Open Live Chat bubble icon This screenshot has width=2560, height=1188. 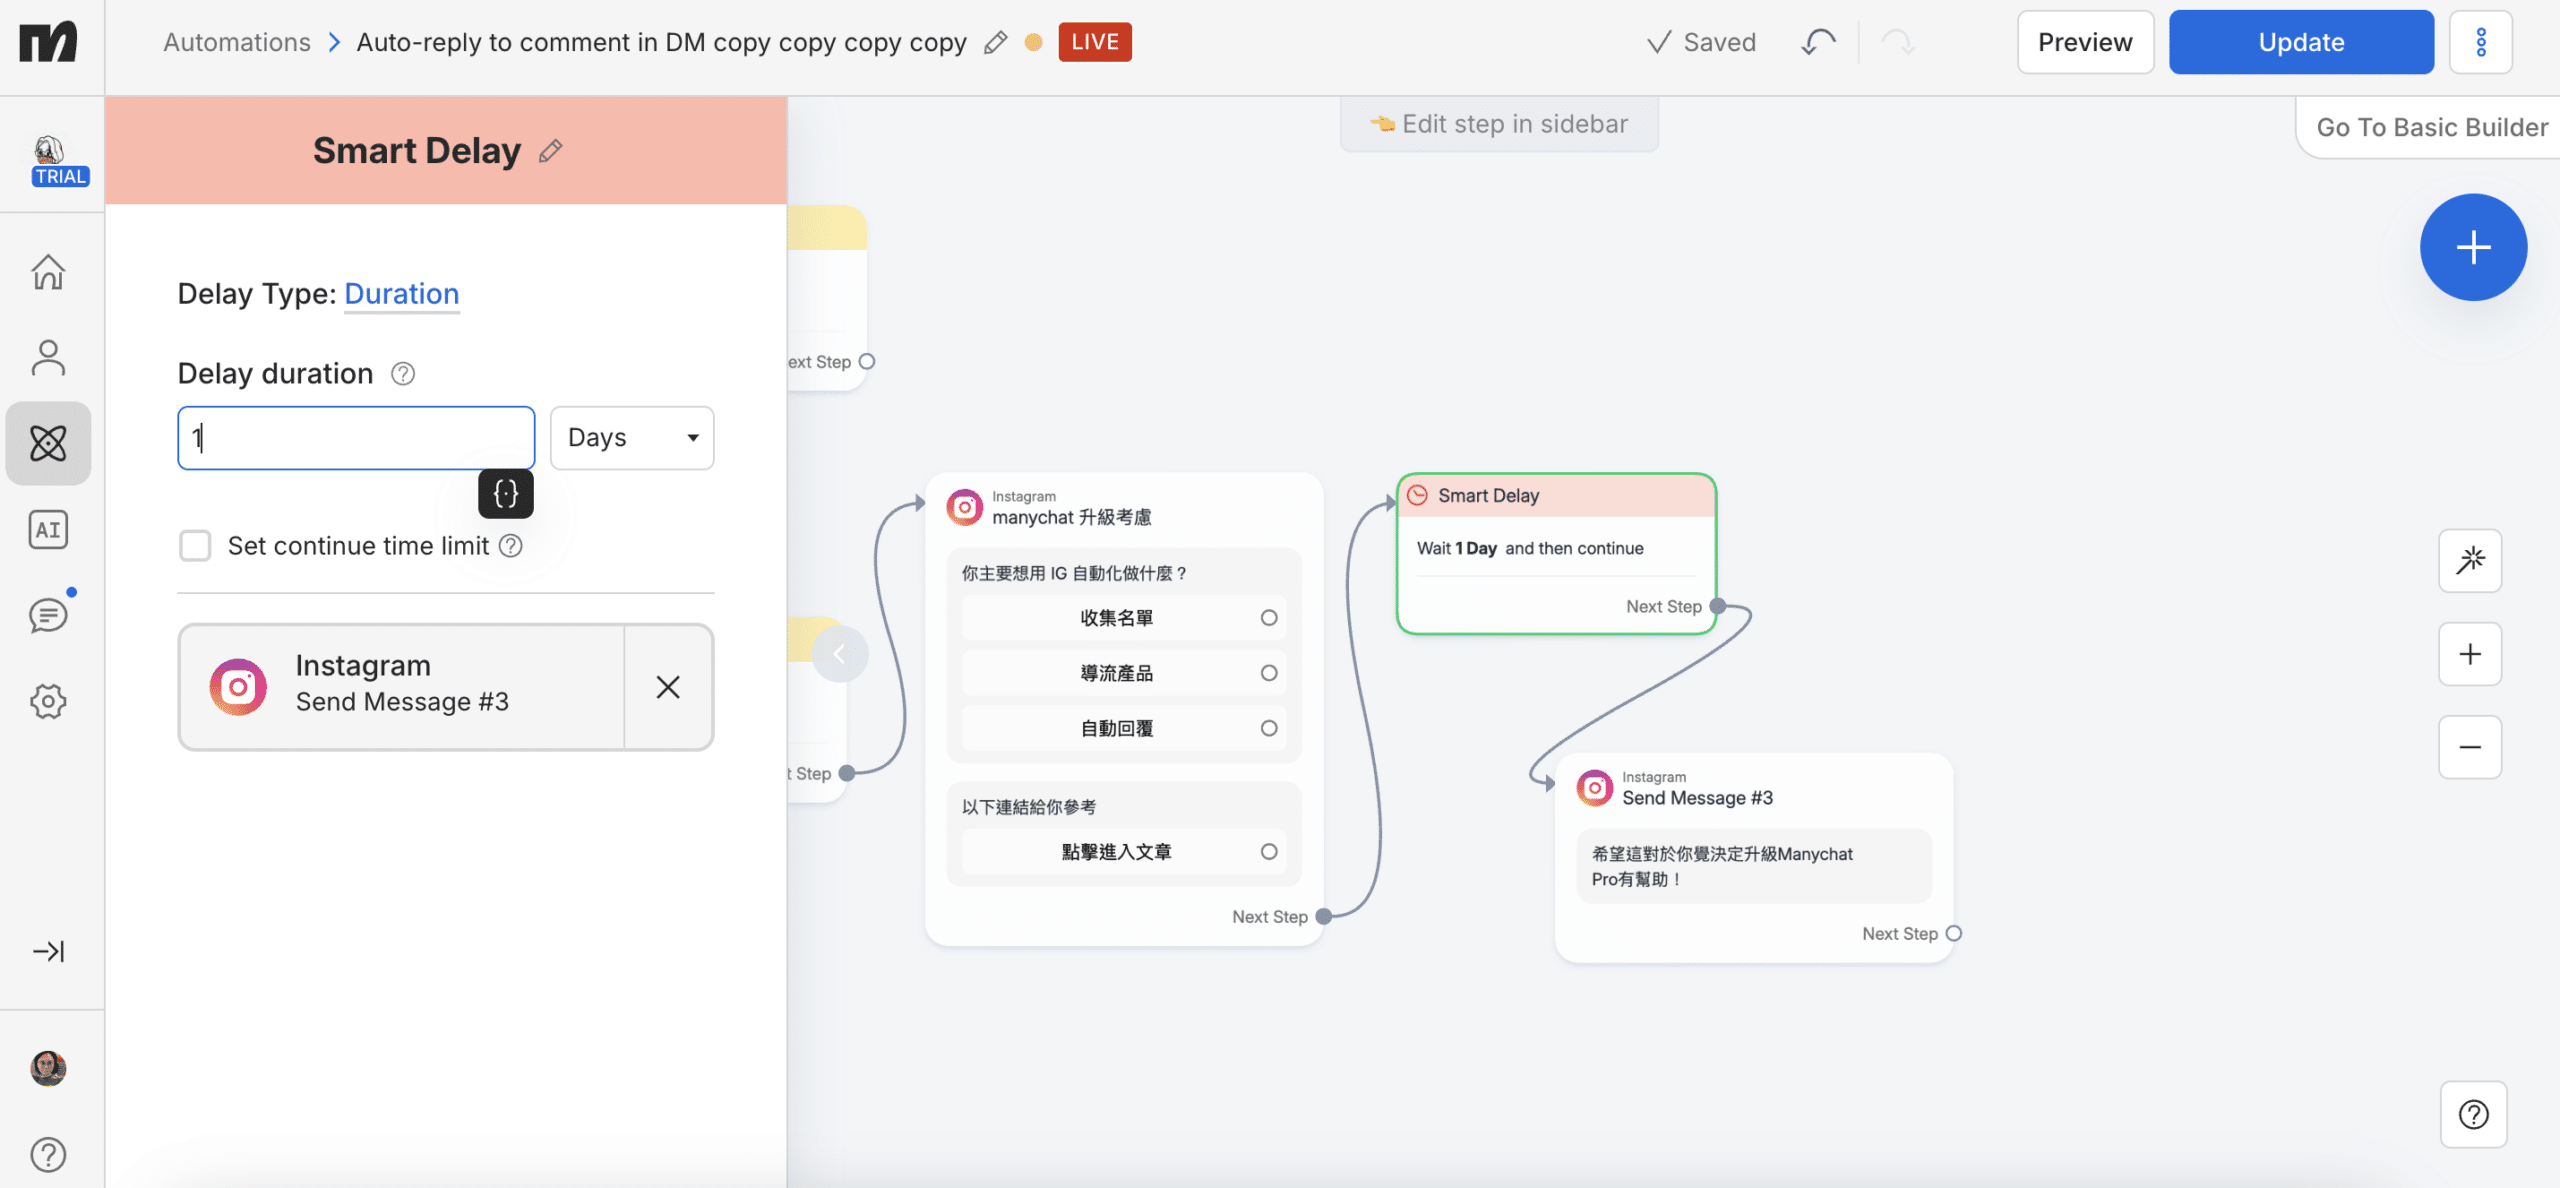tap(48, 614)
